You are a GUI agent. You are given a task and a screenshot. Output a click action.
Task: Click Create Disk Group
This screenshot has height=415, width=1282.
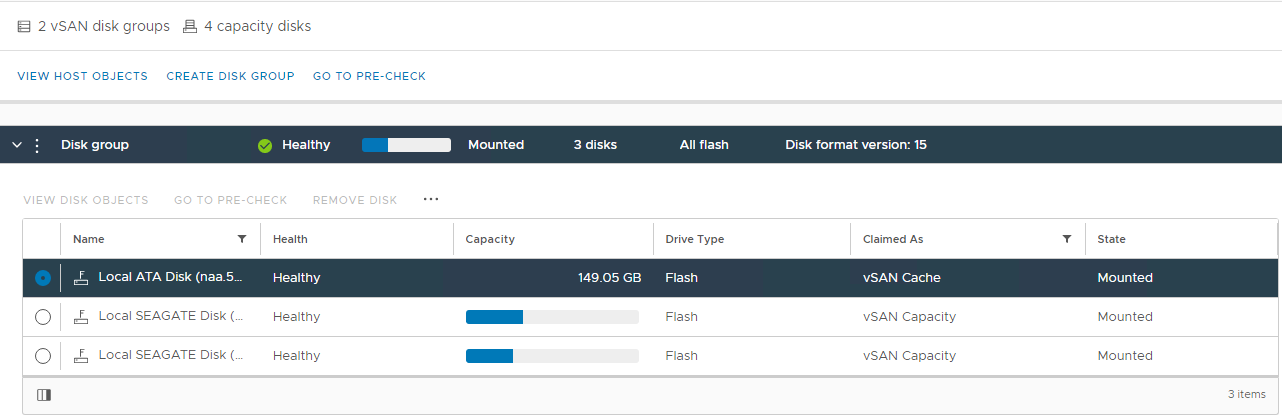coord(230,76)
